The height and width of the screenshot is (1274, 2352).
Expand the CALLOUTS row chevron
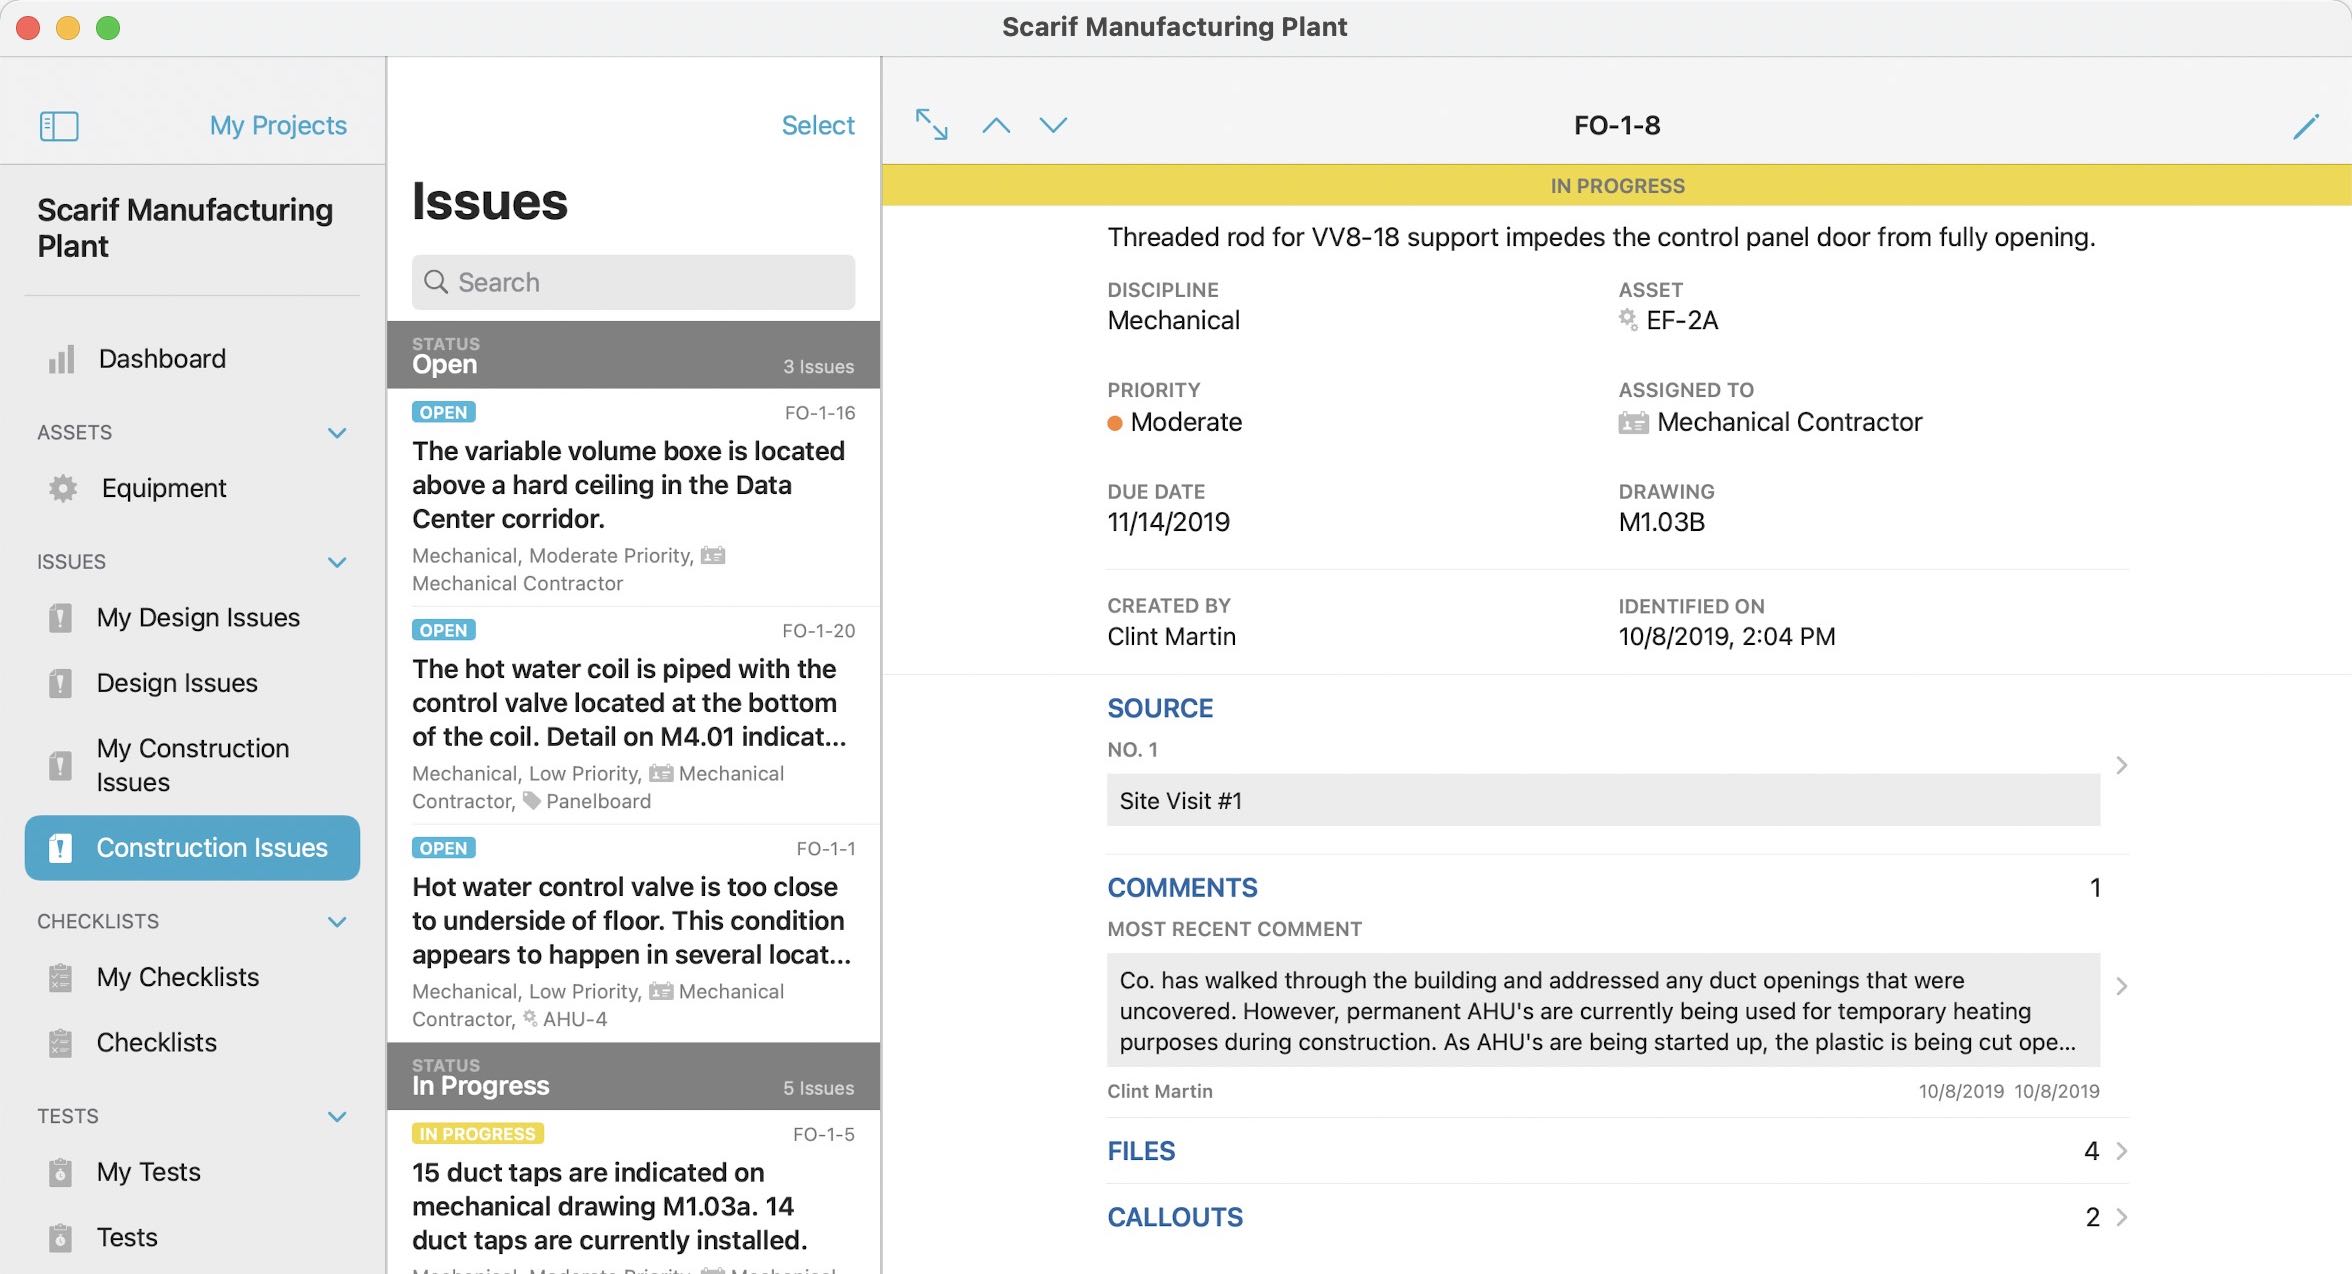(2122, 1217)
